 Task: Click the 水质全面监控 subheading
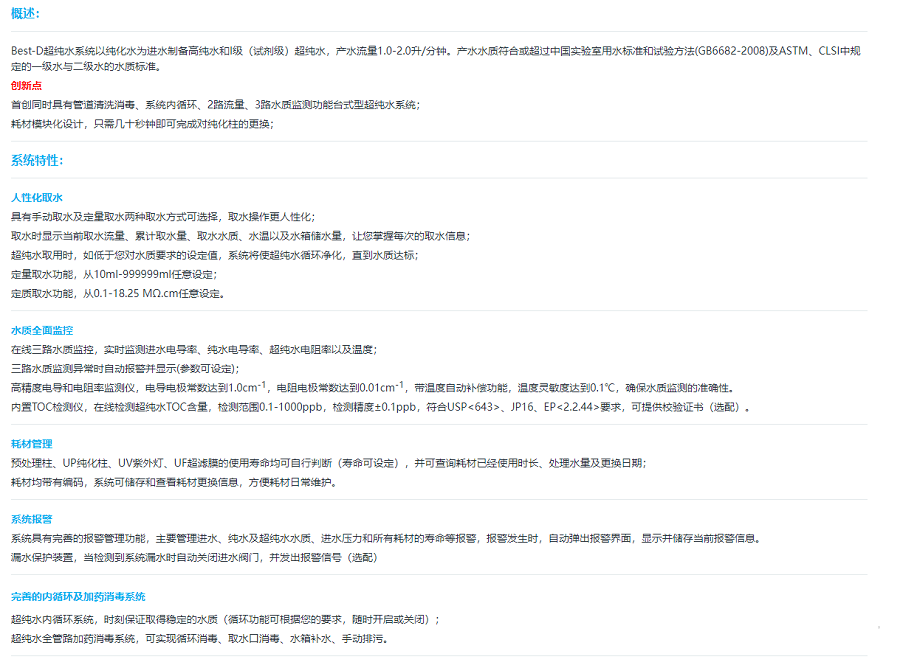[41, 330]
